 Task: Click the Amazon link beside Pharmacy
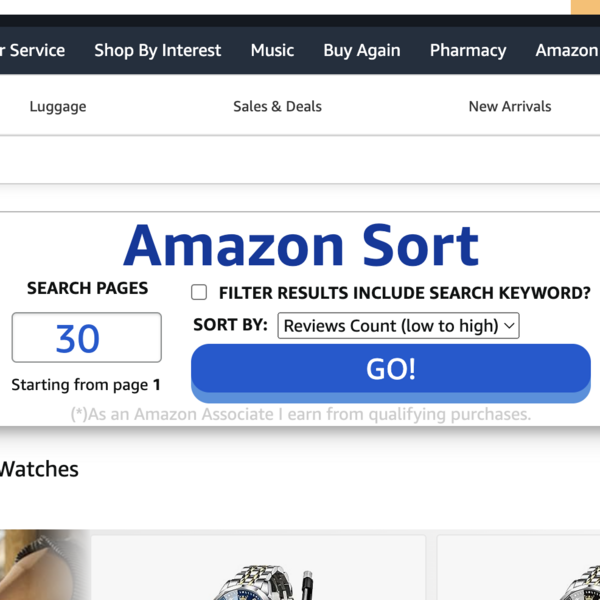pos(567,50)
